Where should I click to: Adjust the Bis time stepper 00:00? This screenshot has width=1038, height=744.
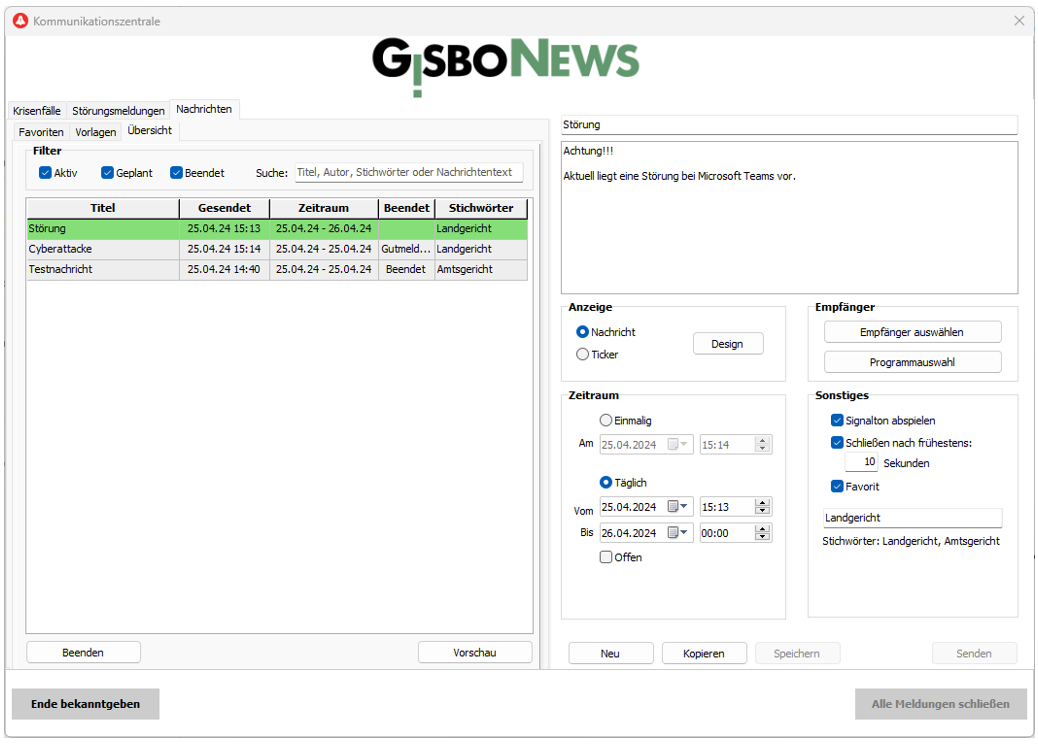[762, 532]
